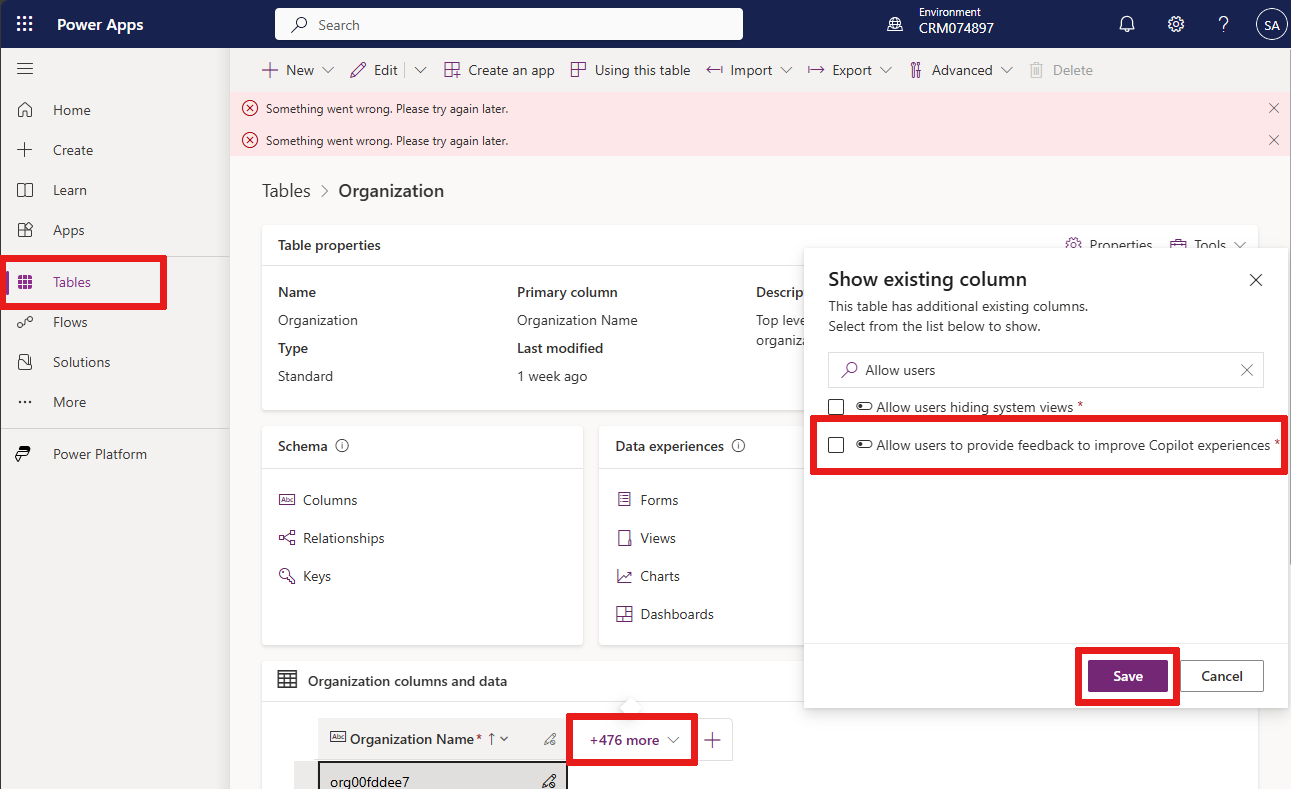Dismiss the first error banner
The image size is (1291, 789).
[1273, 108]
